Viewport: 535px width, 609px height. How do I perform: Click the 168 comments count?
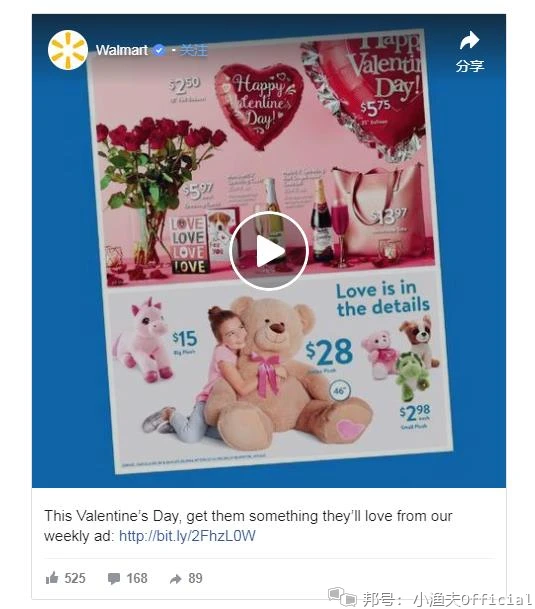137,578
